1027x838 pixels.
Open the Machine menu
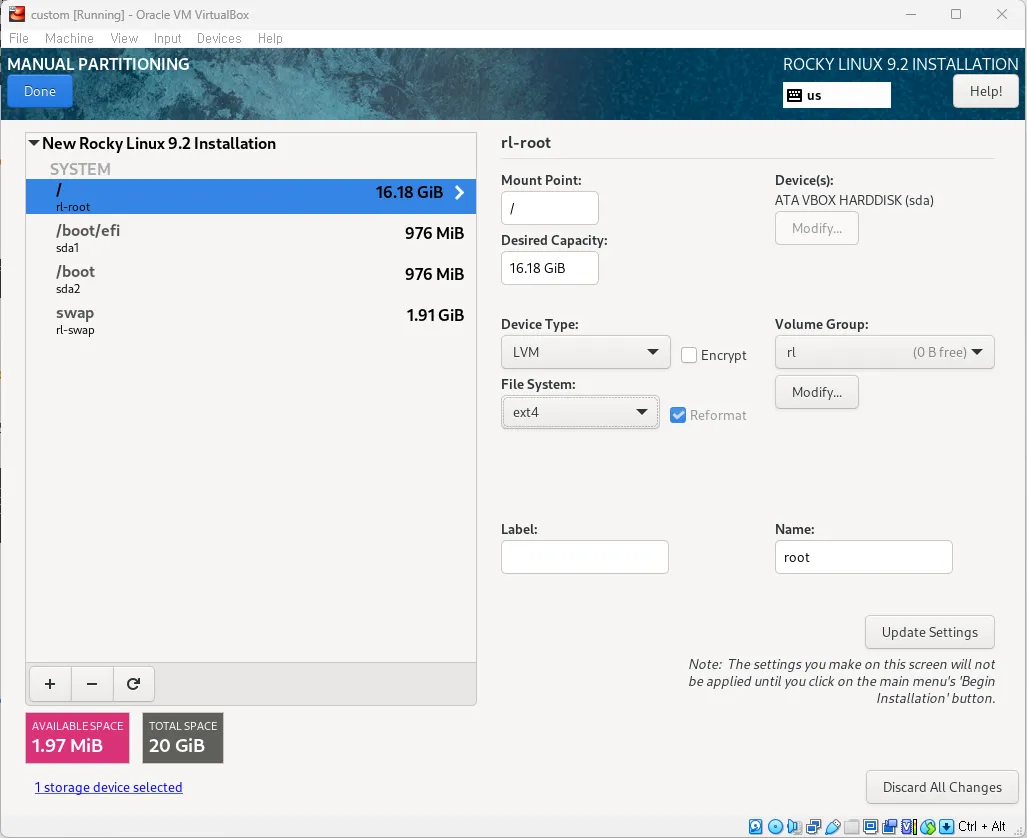(69, 38)
